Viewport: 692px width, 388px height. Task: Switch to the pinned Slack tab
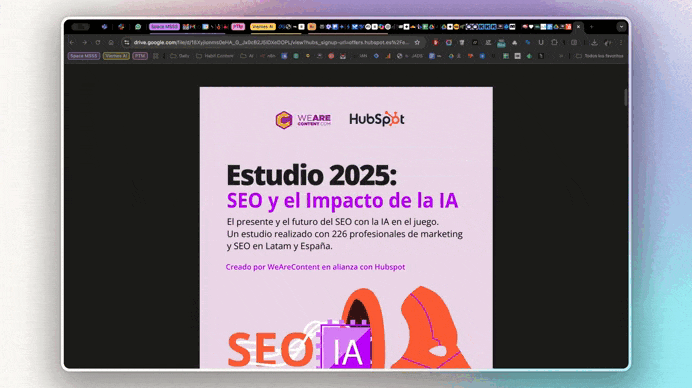121,27
